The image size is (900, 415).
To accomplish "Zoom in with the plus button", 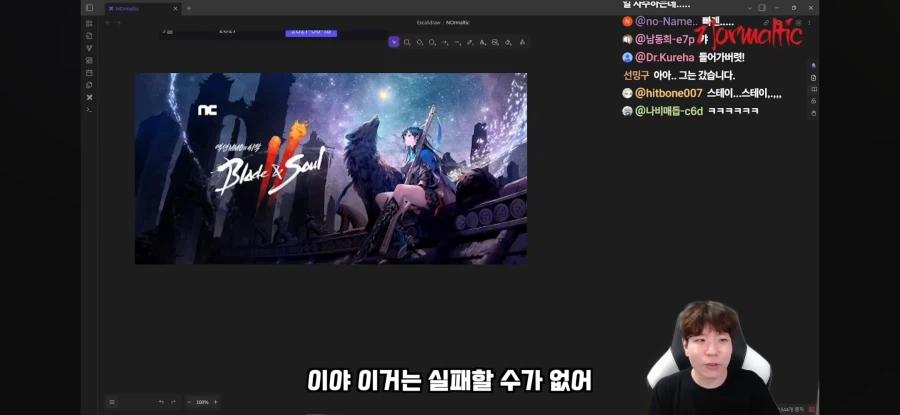I will pyautogui.click(x=216, y=402).
